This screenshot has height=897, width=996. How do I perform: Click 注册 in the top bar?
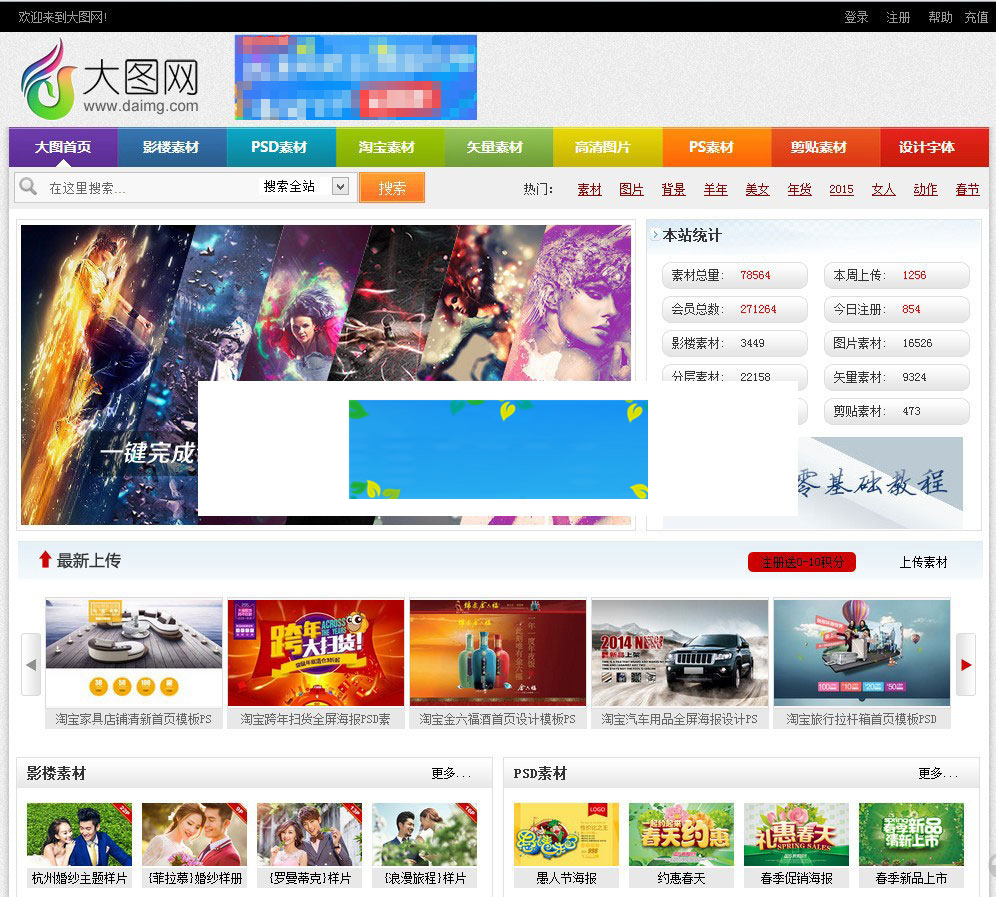(x=898, y=17)
